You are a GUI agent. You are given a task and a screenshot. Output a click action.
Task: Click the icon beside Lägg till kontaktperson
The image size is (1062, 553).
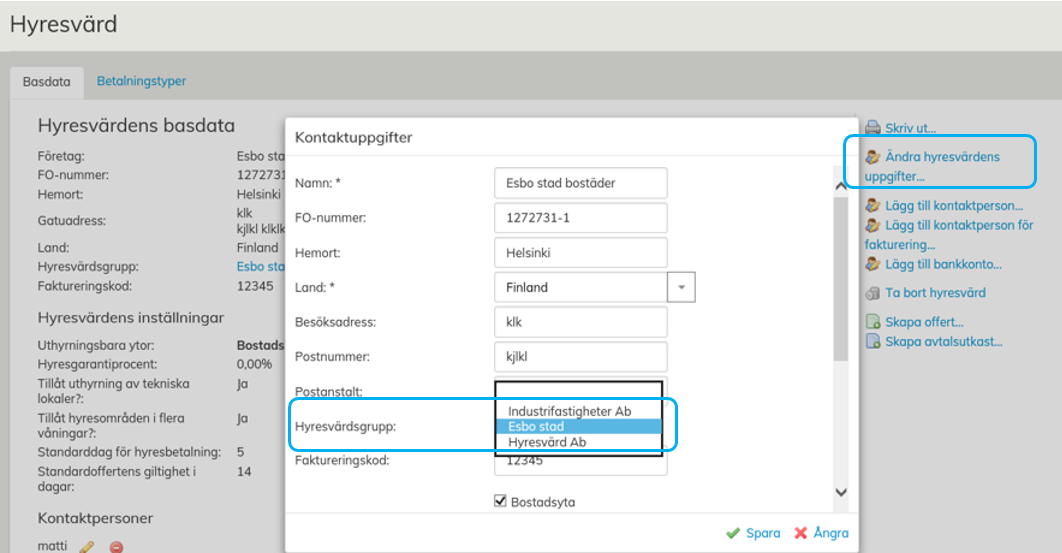pyautogui.click(x=872, y=206)
